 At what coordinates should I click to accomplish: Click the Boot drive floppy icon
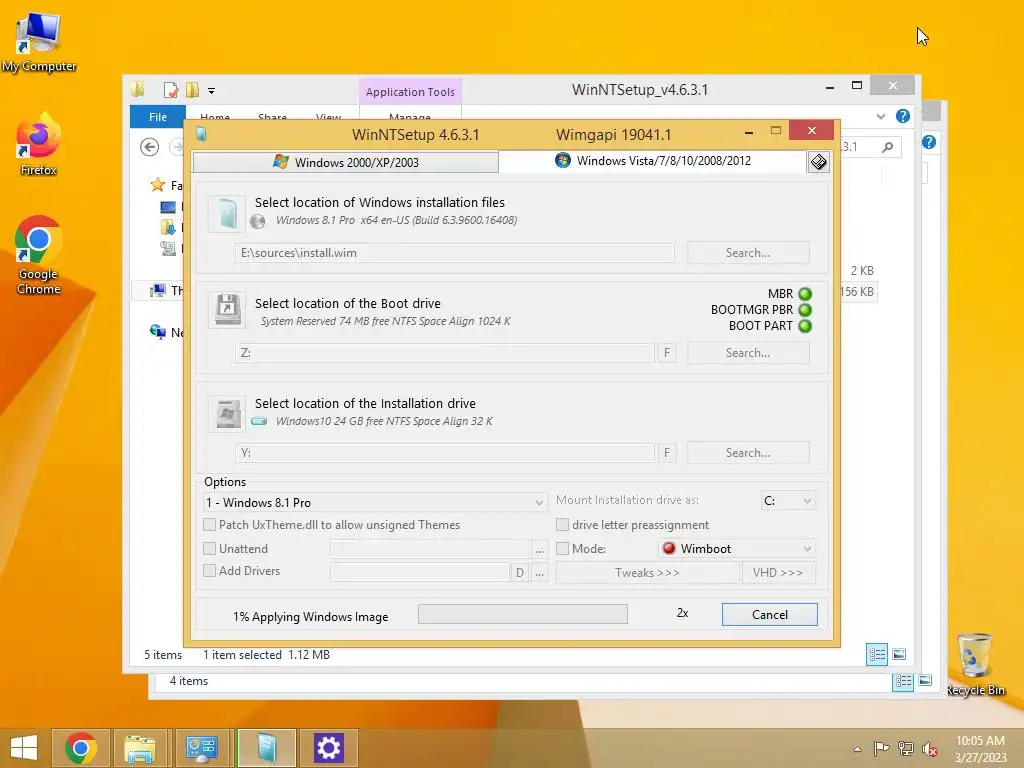227,310
